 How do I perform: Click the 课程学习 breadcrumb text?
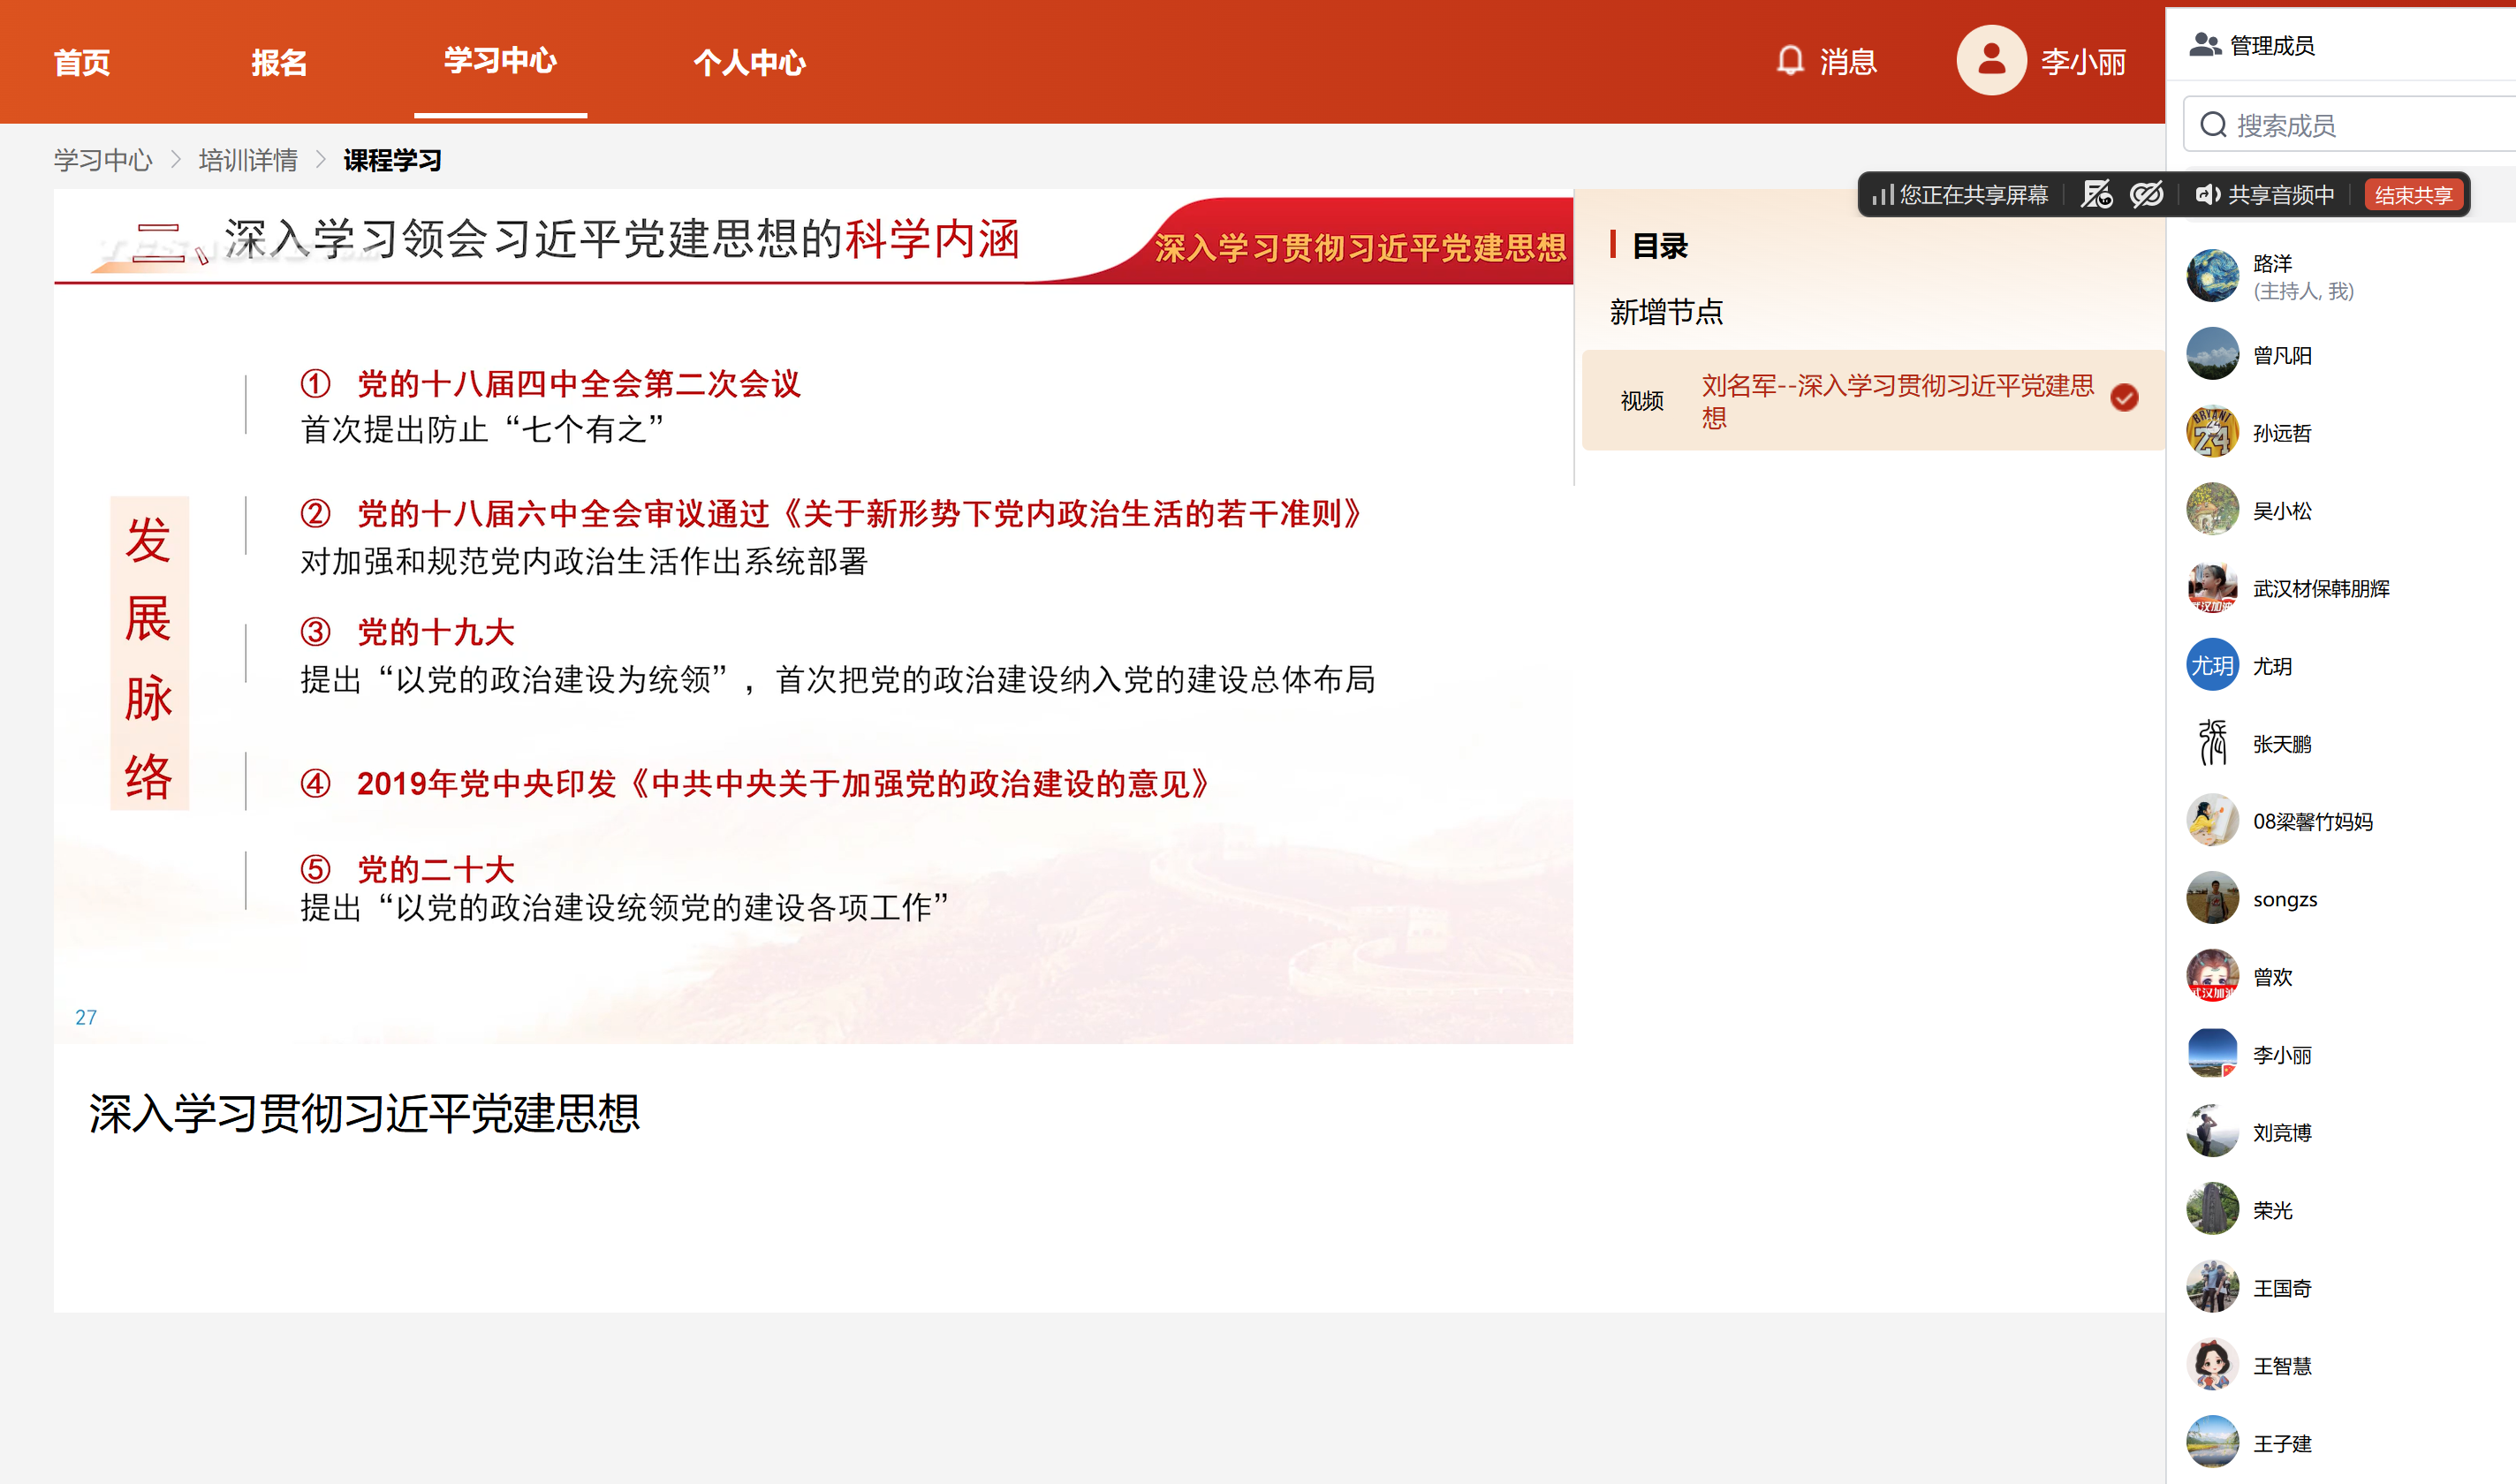392,160
